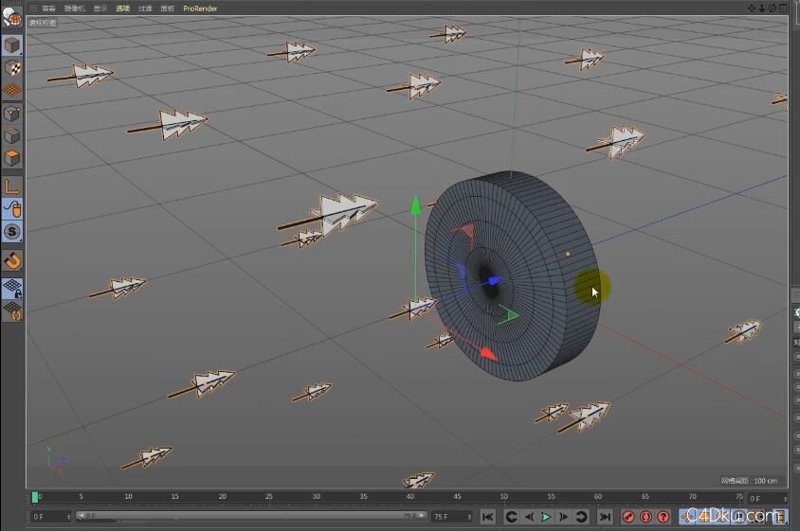Click the orange point handle on cylinder

point(568,253)
